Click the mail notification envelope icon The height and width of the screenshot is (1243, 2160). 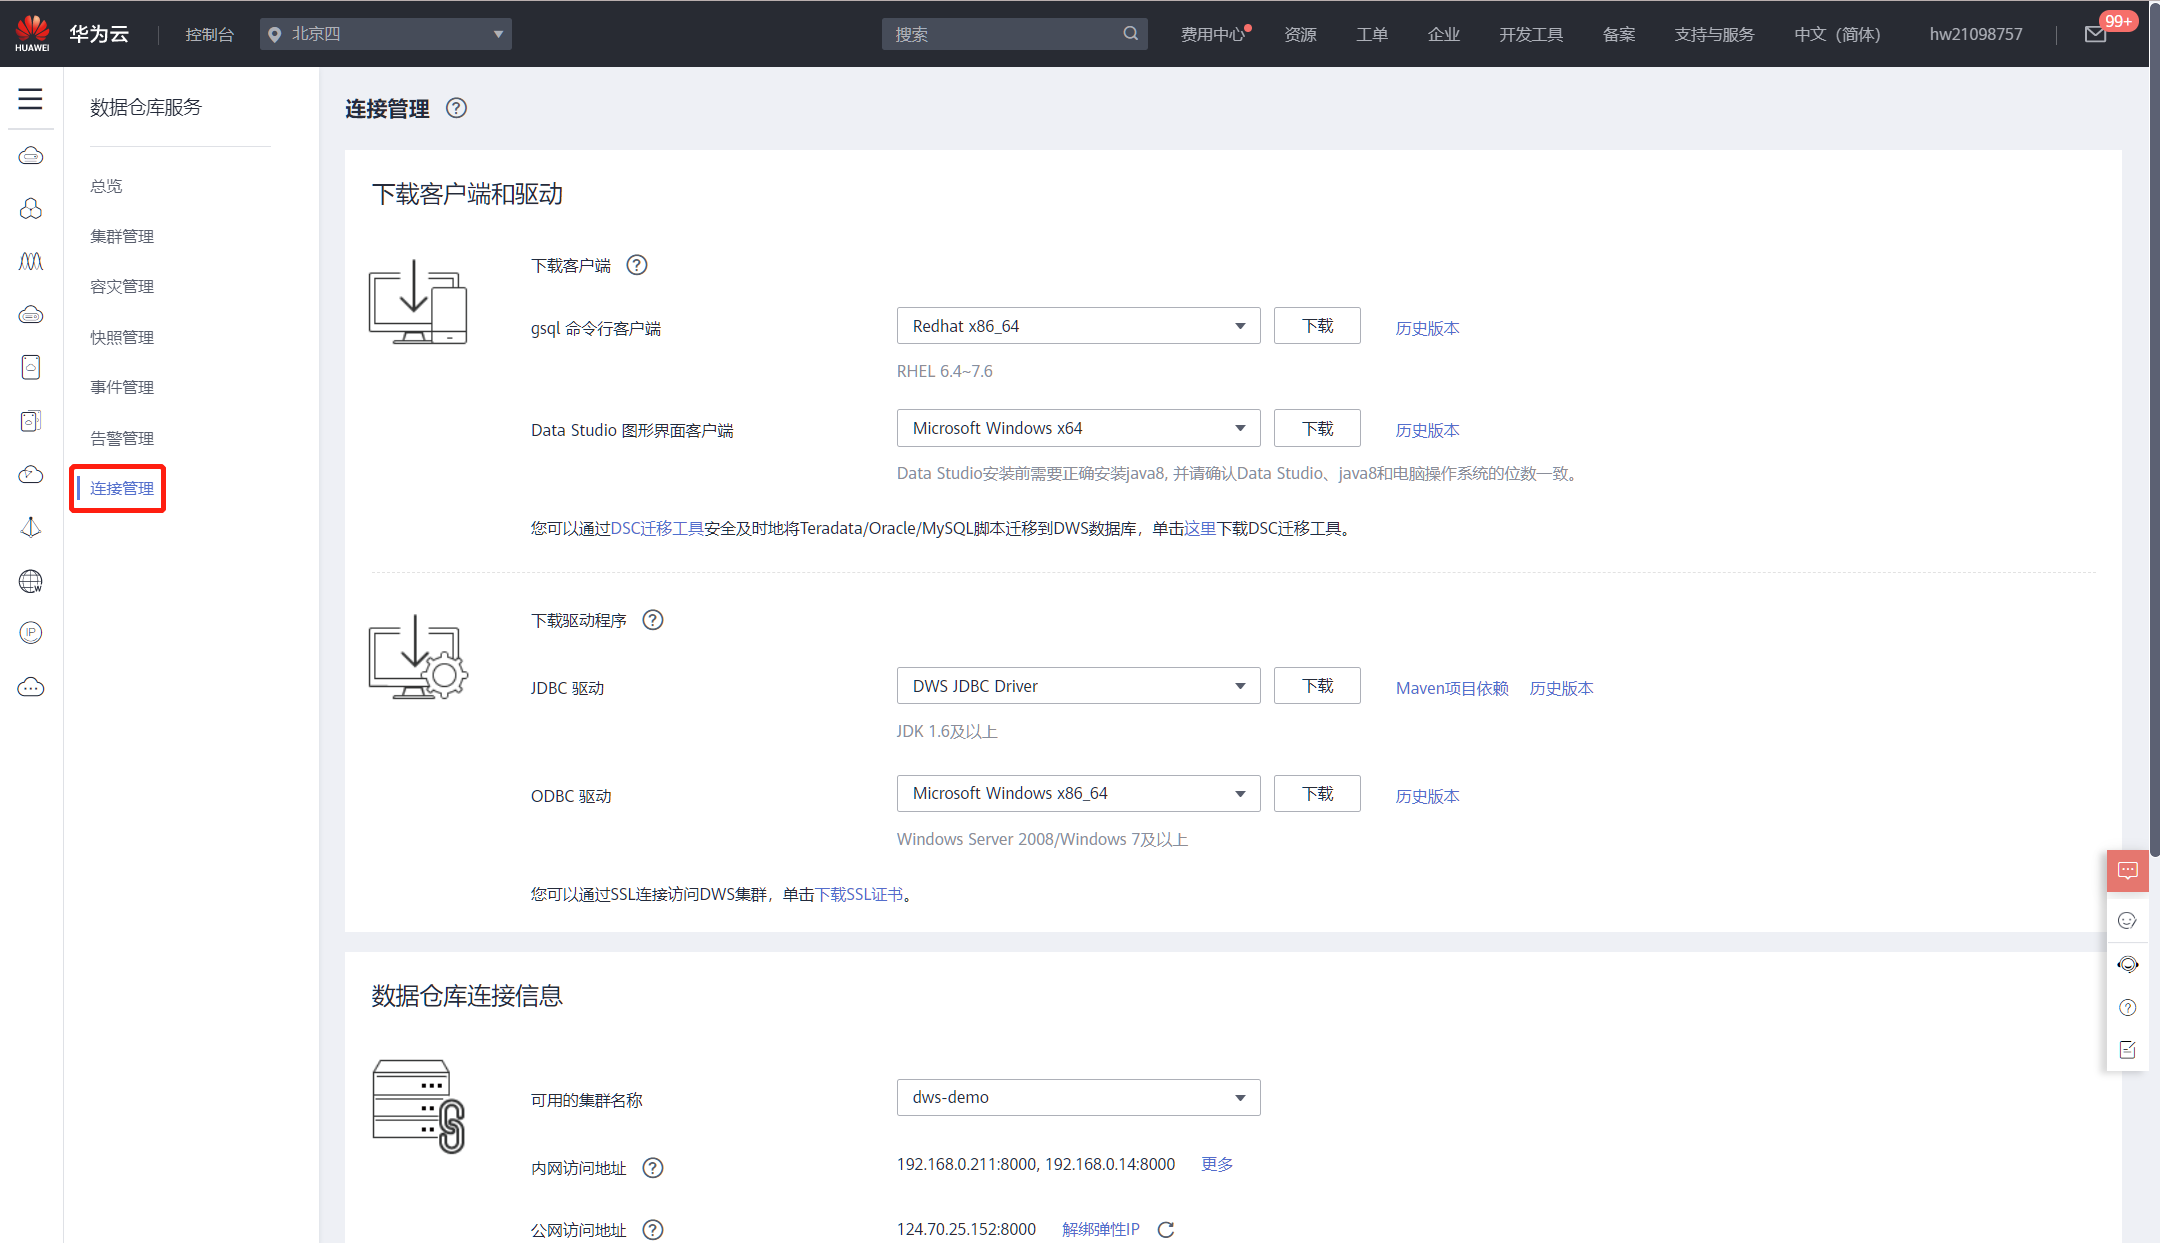coord(2095,35)
